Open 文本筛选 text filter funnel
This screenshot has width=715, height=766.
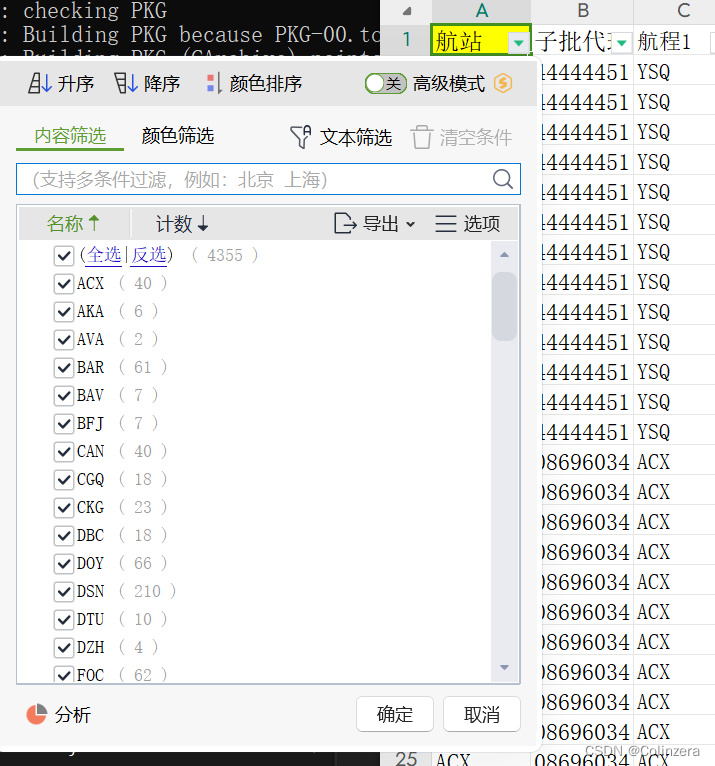[341, 137]
